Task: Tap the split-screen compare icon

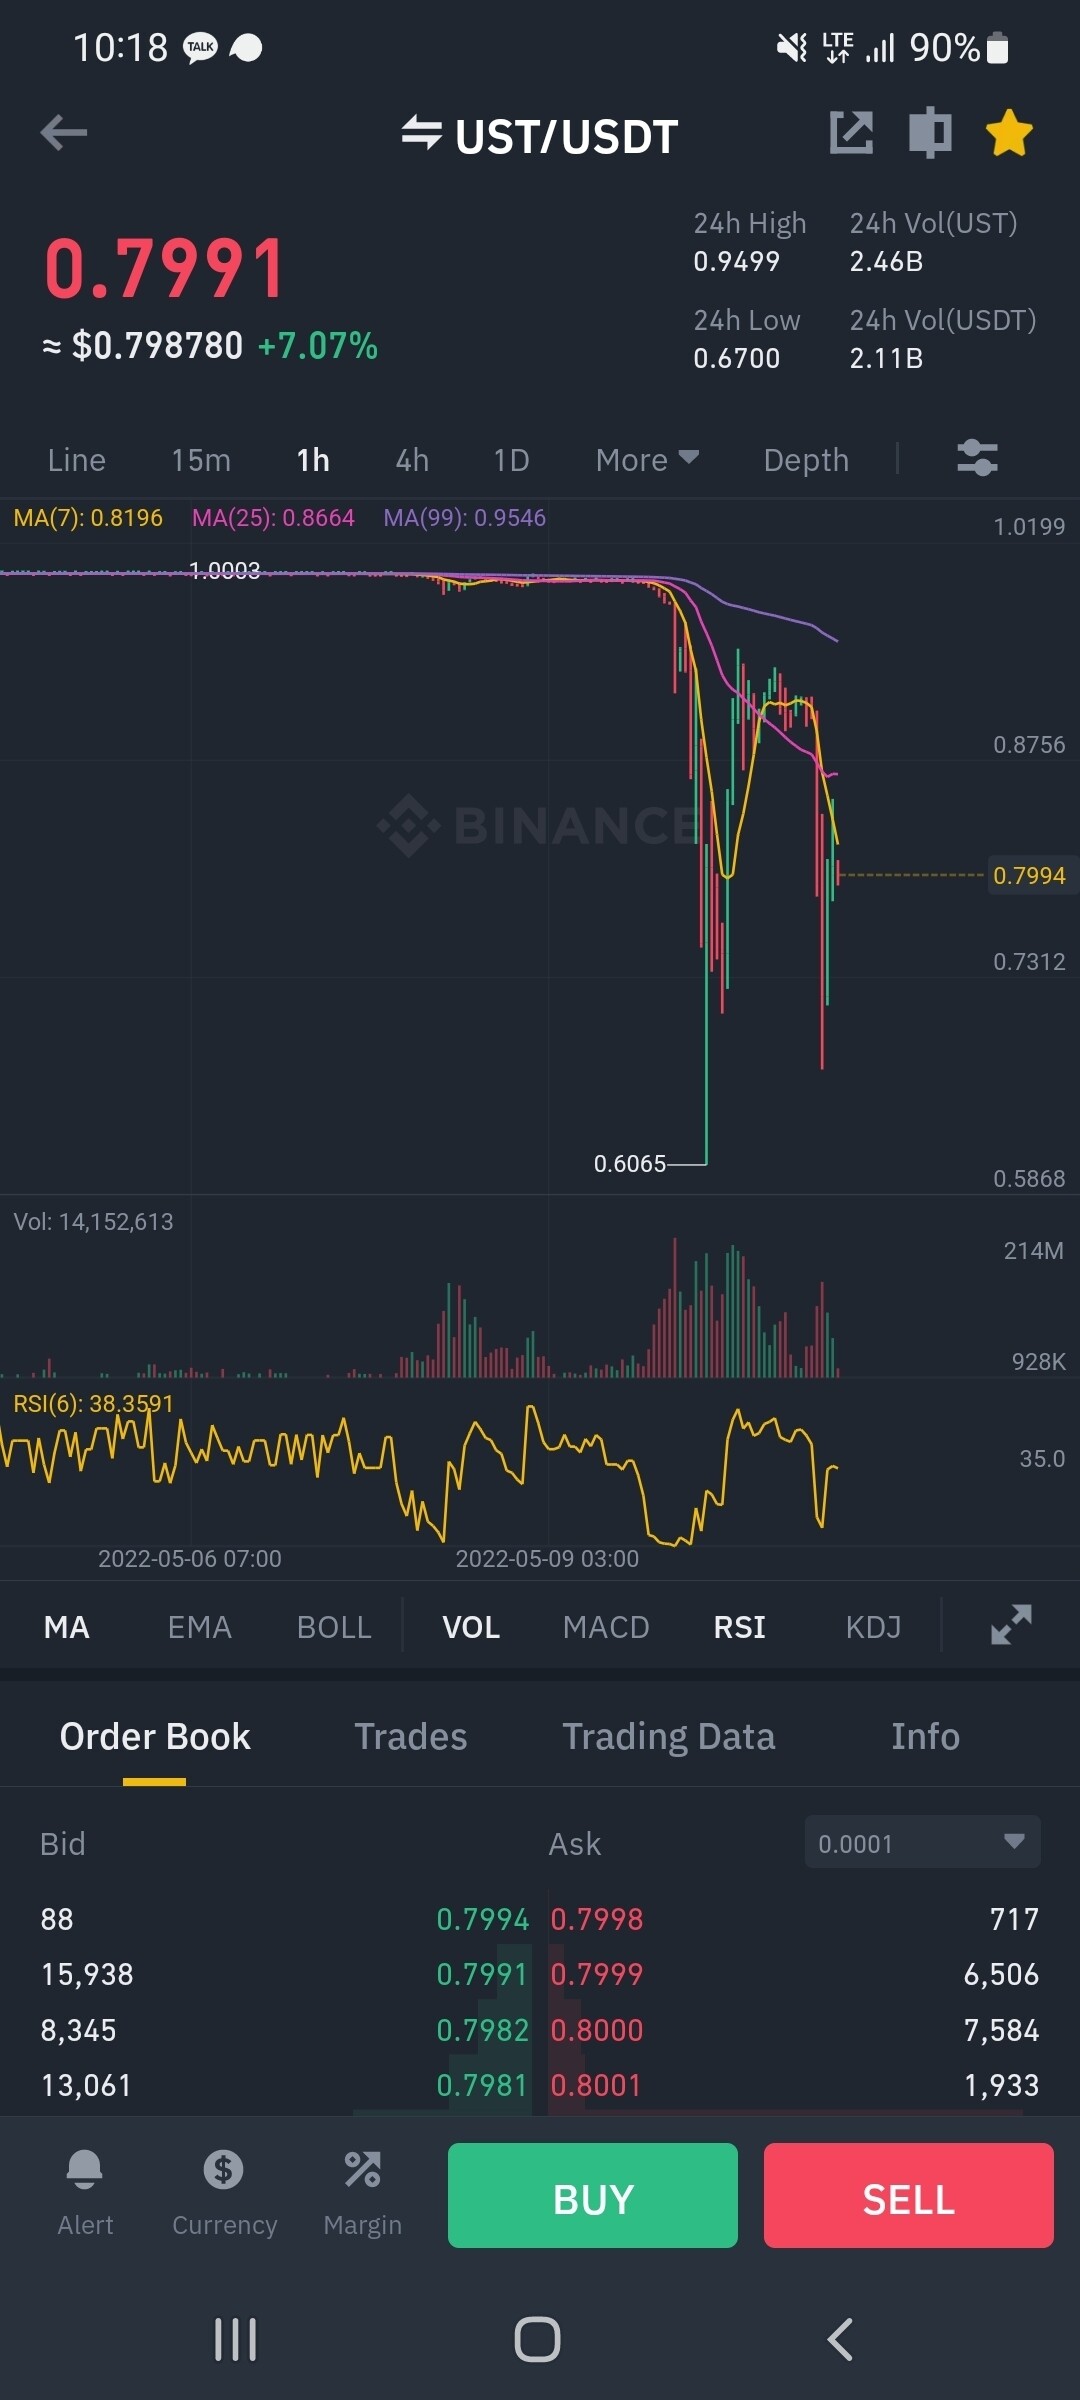Action: point(929,133)
